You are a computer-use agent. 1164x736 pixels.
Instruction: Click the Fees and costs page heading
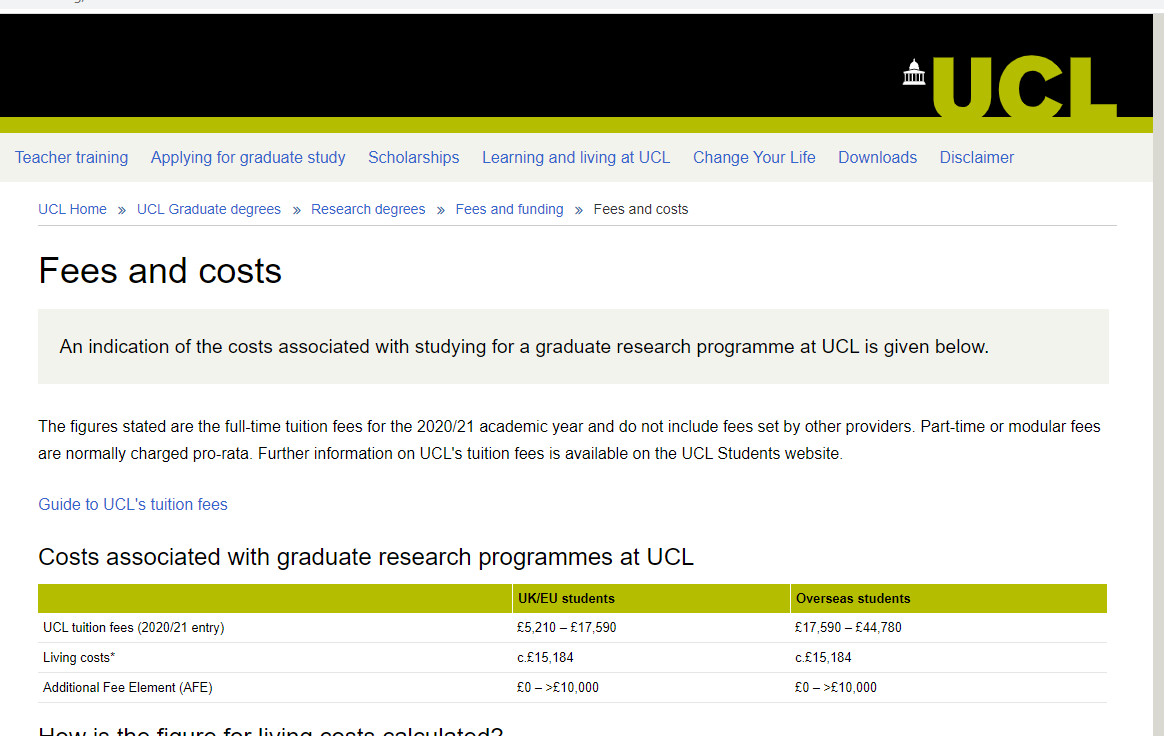(160, 271)
